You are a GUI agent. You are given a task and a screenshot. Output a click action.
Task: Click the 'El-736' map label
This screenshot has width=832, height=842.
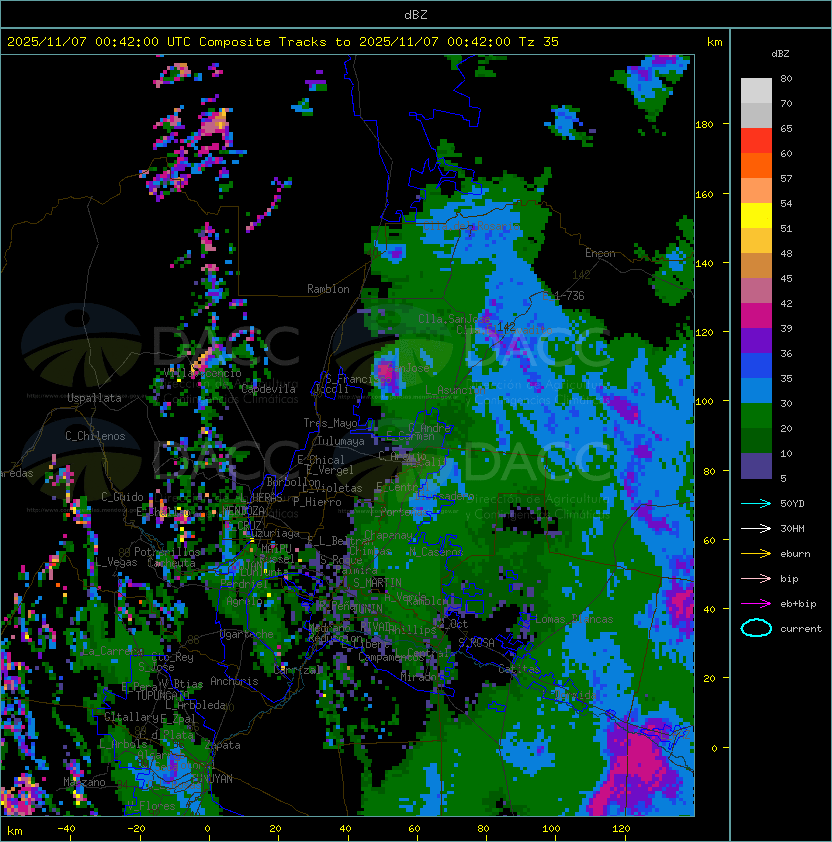click(x=563, y=296)
